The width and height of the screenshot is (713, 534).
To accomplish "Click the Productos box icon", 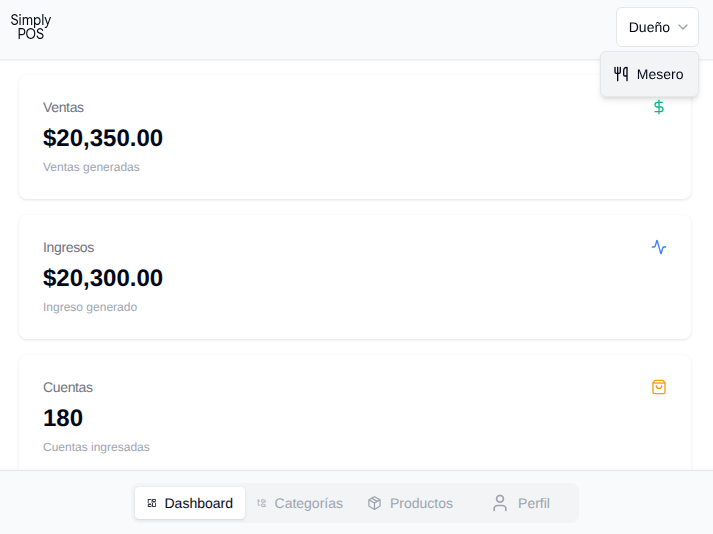I will click(x=375, y=503).
